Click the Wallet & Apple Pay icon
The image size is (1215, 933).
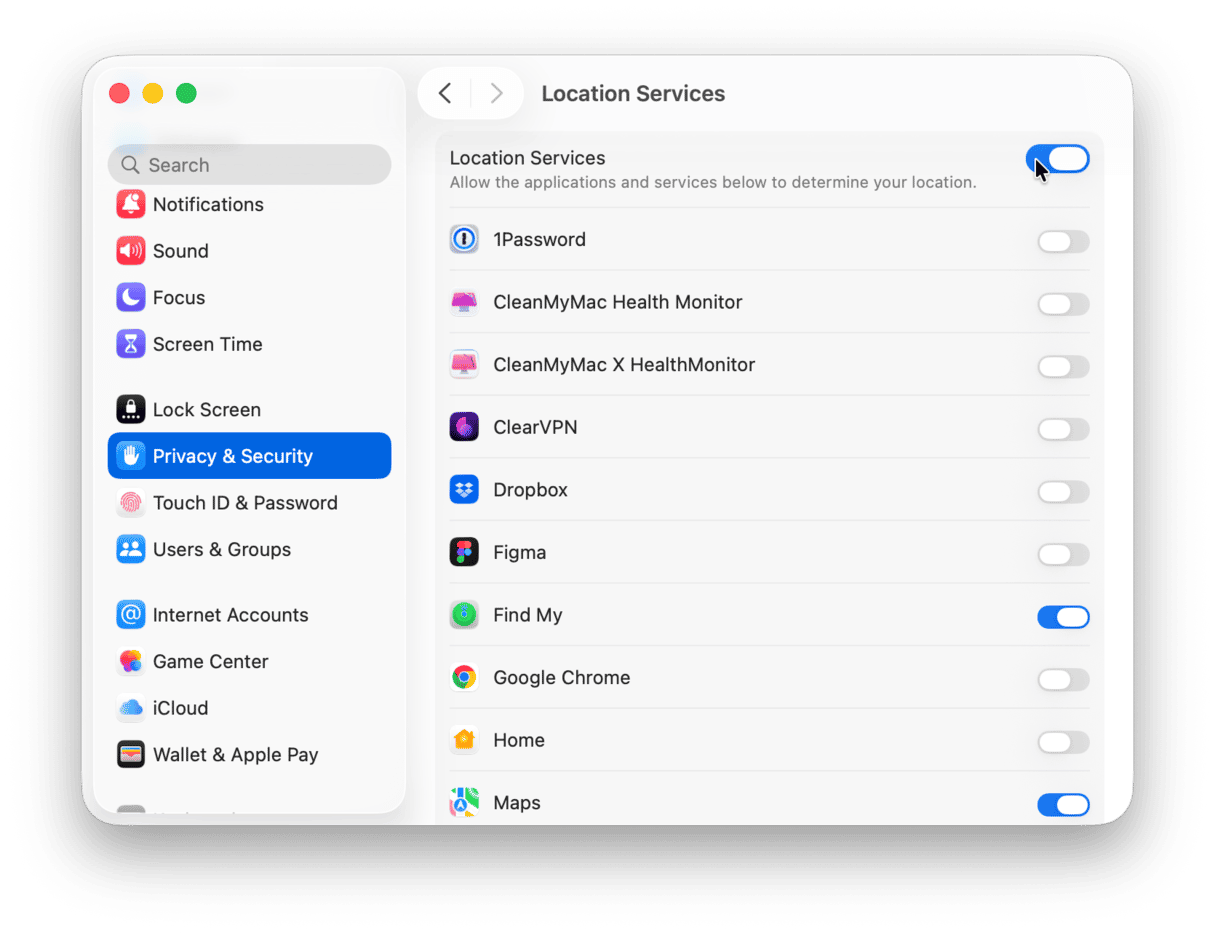[131, 755]
